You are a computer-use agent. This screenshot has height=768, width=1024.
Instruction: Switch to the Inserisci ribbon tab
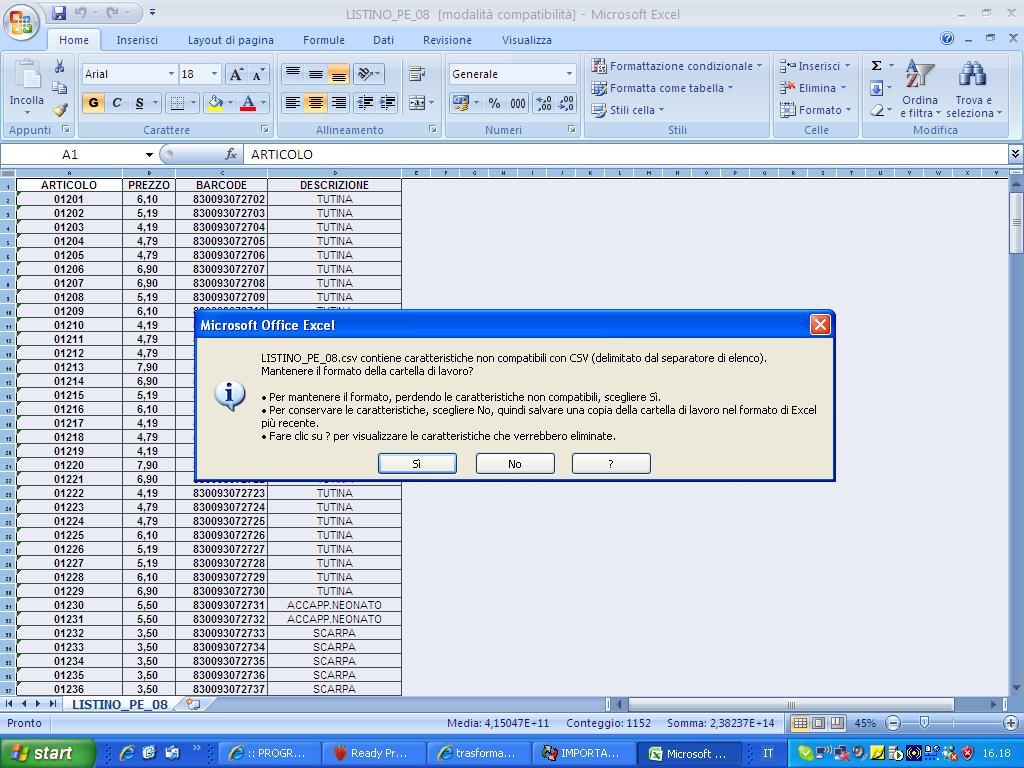[x=137, y=40]
